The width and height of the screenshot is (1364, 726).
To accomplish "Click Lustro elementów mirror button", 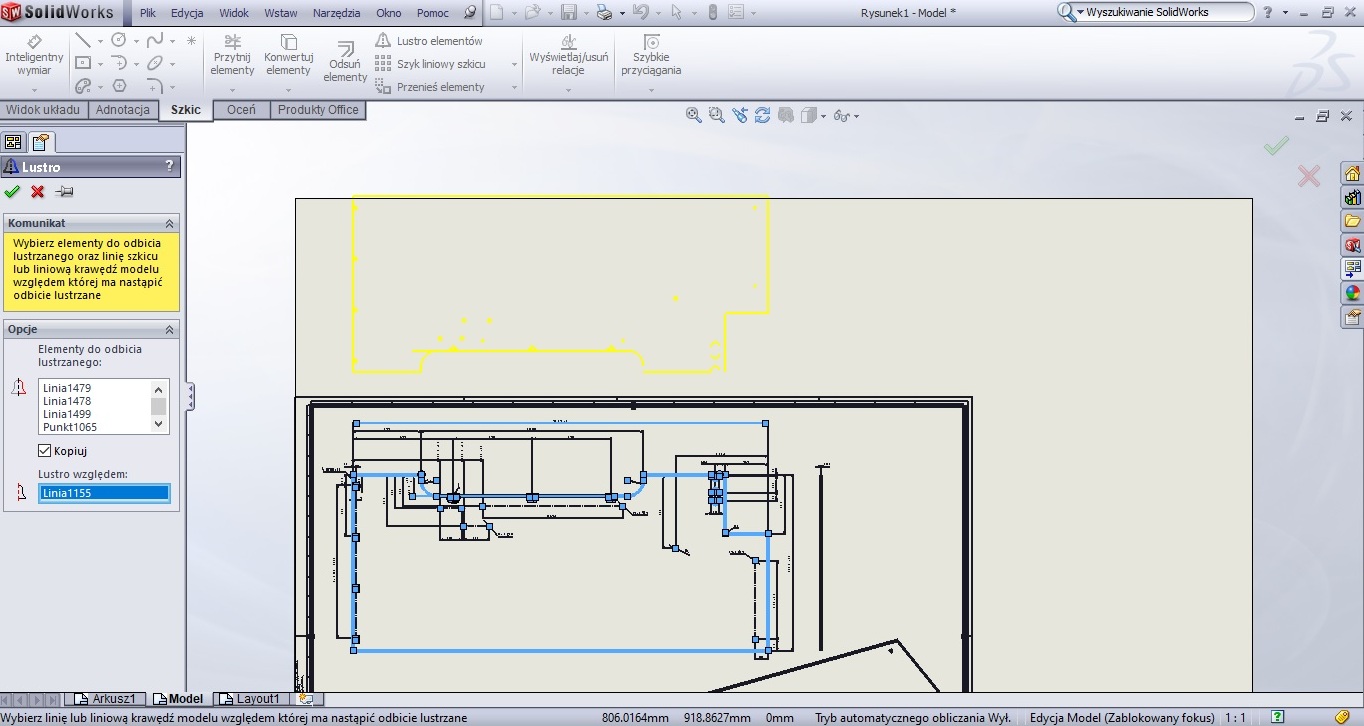I will (x=429, y=41).
